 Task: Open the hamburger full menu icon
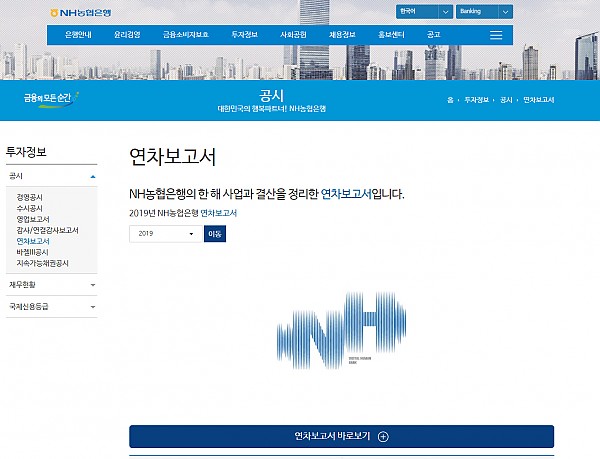coord(496,35)
